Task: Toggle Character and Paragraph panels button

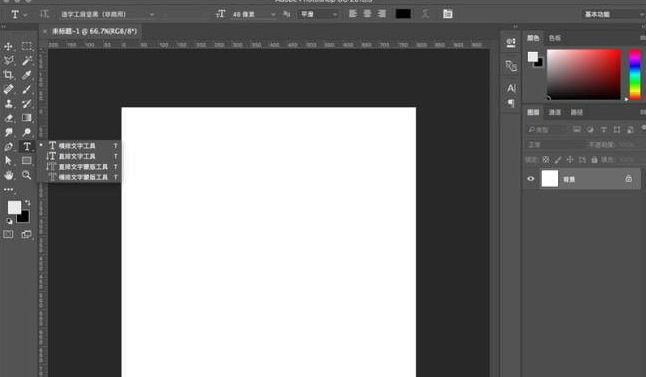Action: click(x=448, y=14)
